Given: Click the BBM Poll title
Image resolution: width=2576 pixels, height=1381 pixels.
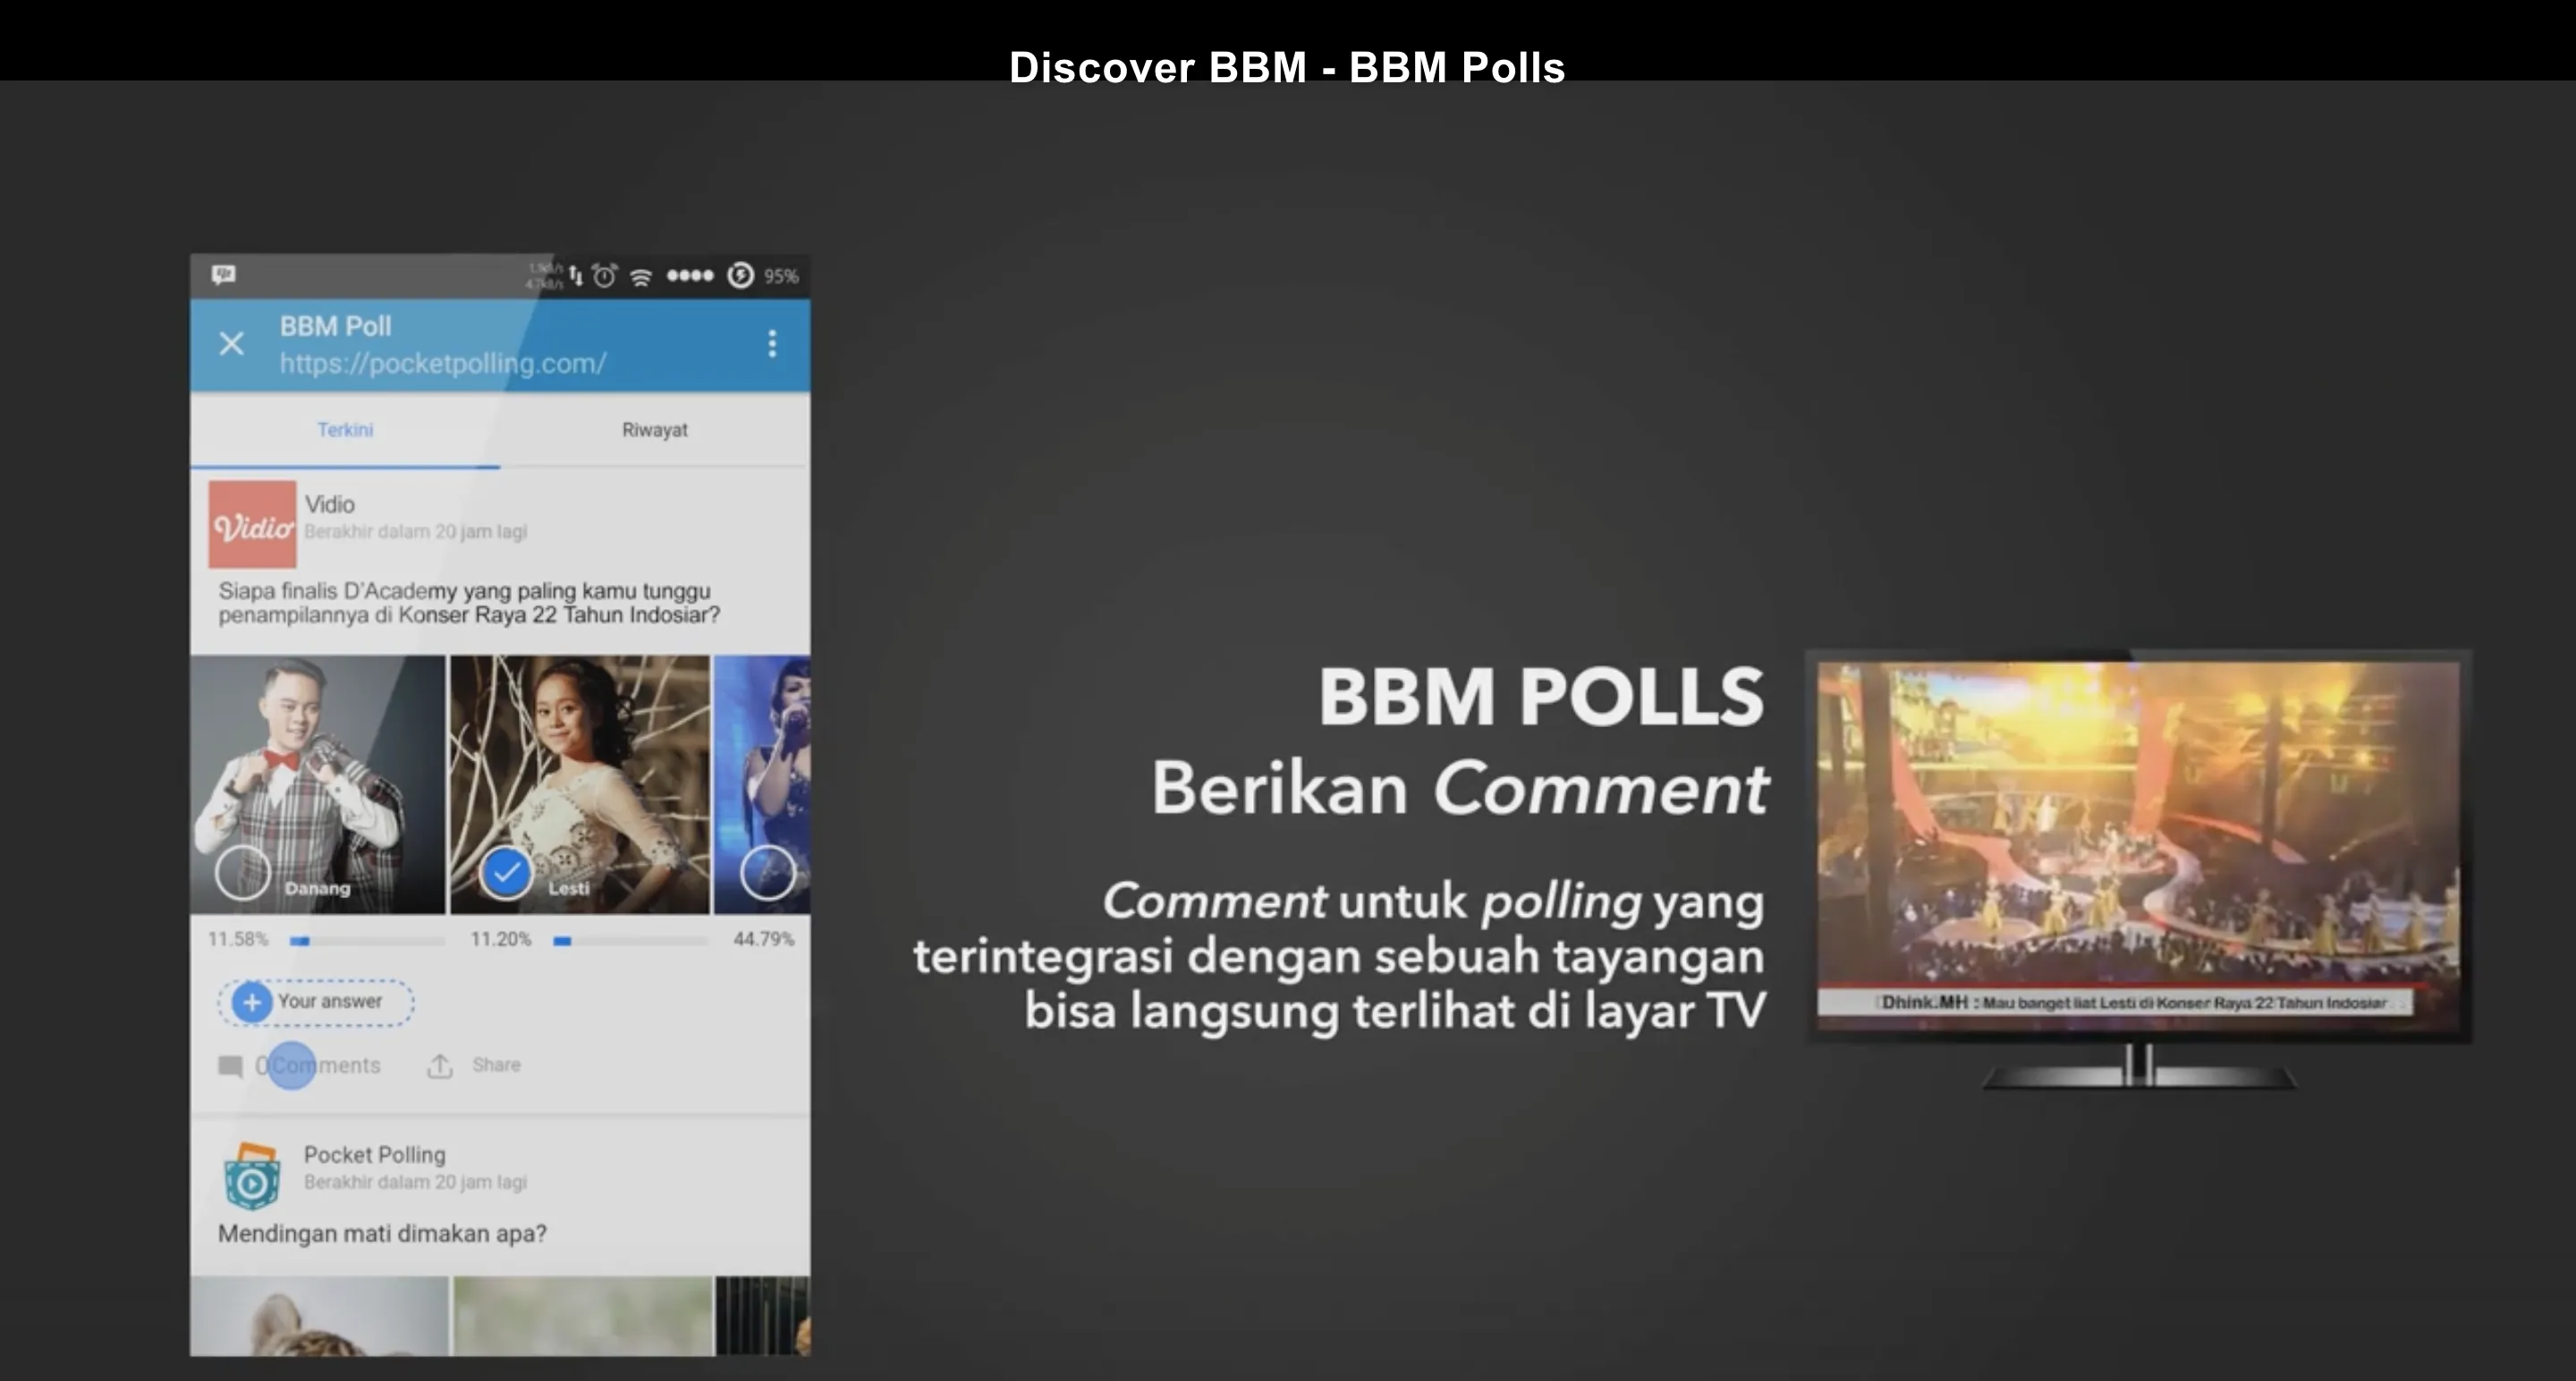Looking at the screenshot, I should click(336, 326).
